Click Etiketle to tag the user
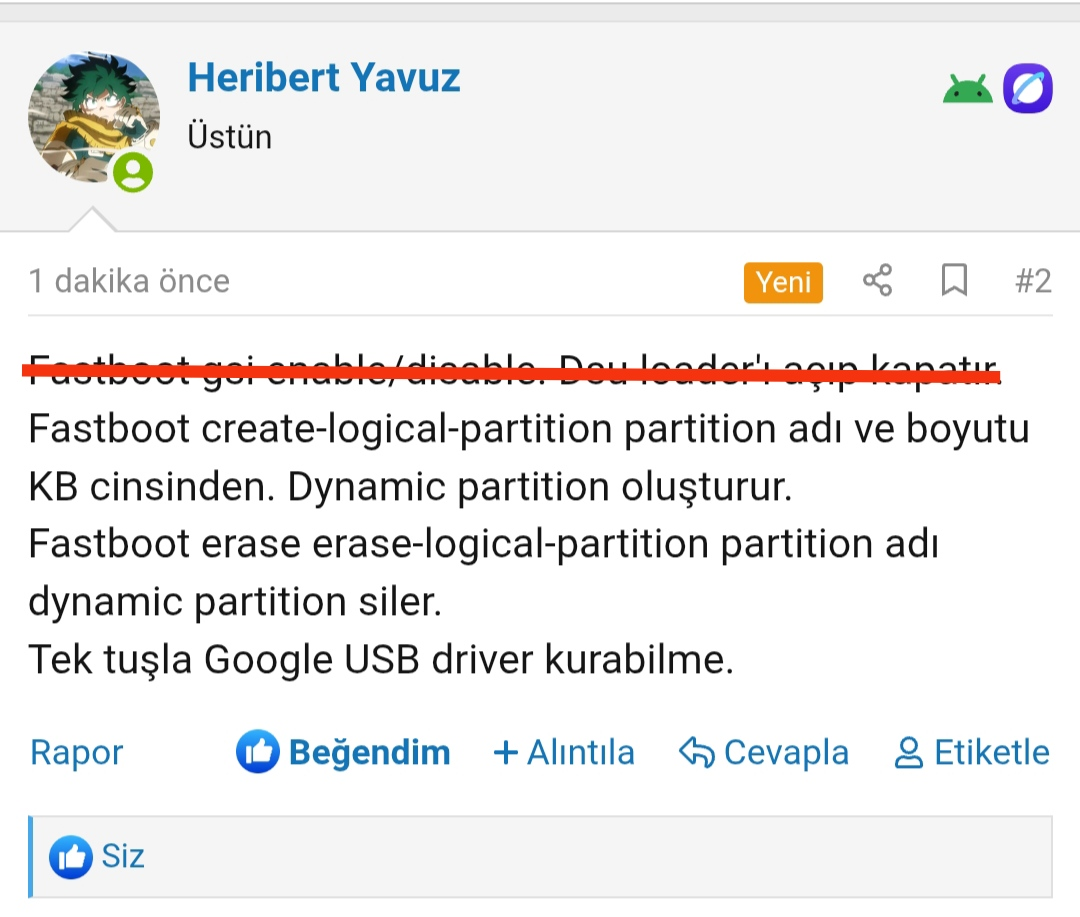The height and width of the screenshot is (917, 1080). pos(972,752)
